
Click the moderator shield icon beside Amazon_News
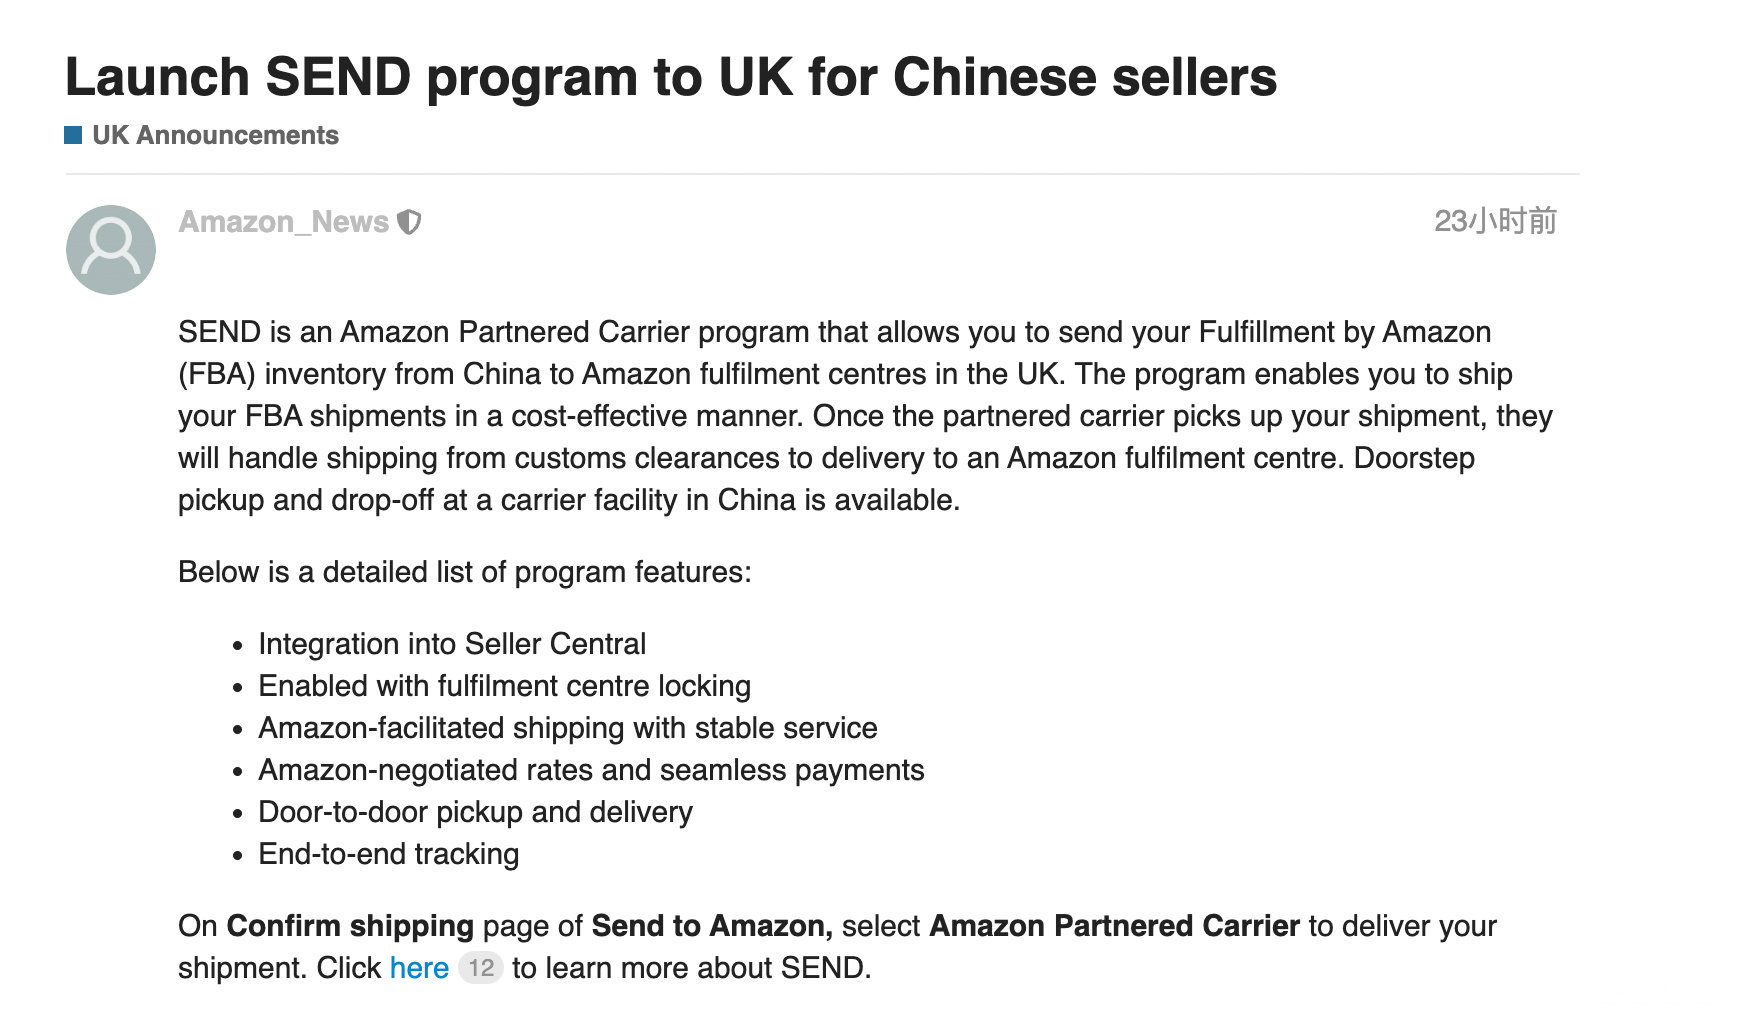tap(409, 222)
